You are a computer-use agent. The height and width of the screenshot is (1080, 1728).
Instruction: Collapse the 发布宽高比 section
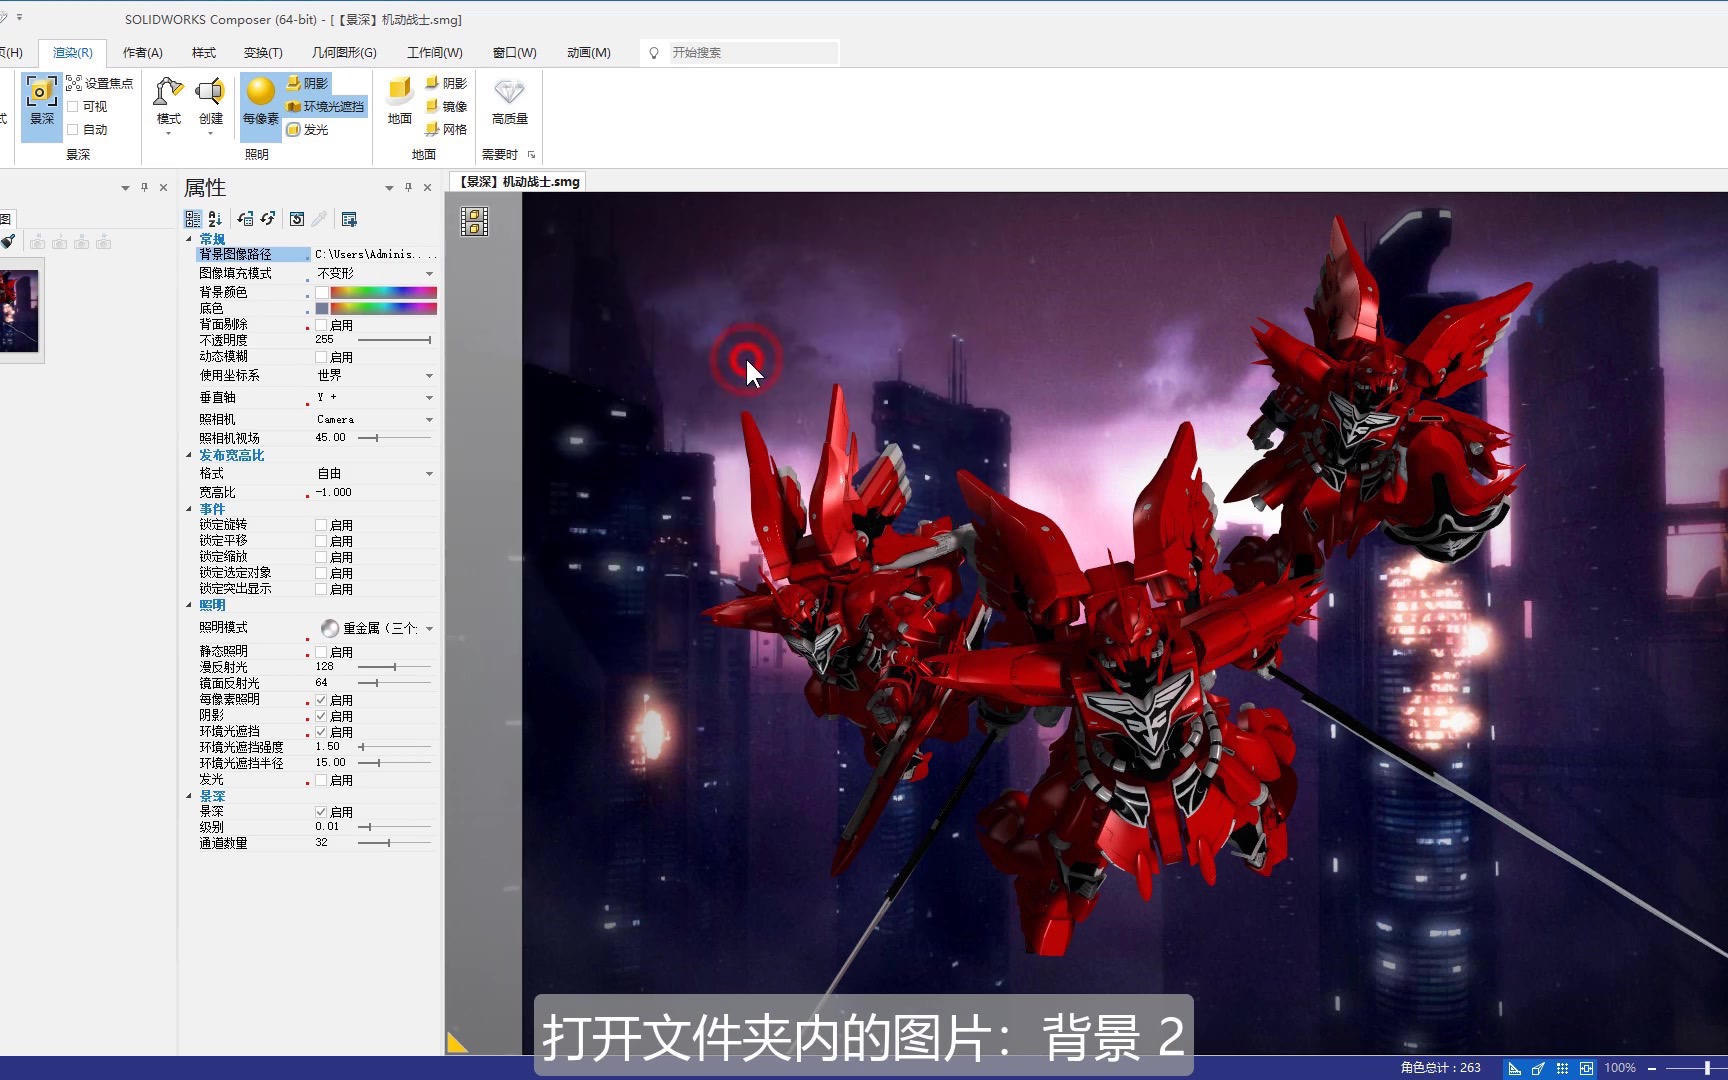[x=189, y=455]
